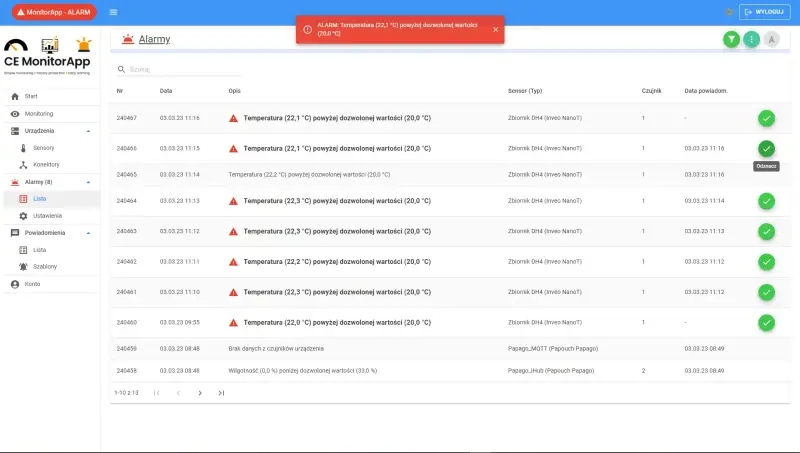Image resolution: width=800 pixels, height=453 pixels.
Task: Click the grey round A button
Action: click(x=771, y=39)
